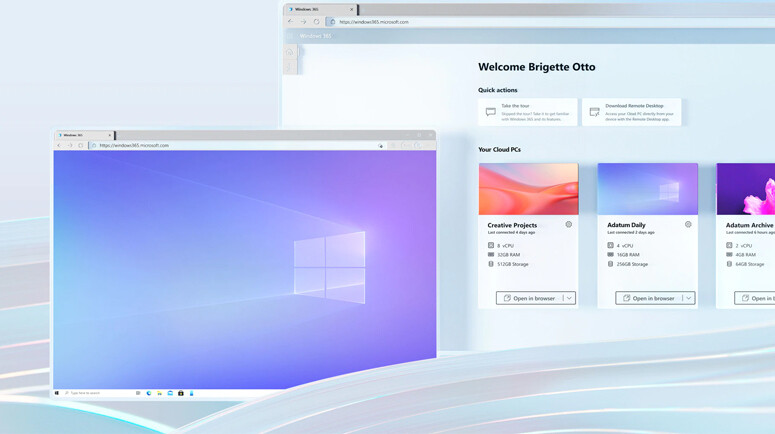Click the second sidebar icon below Home
The image size is (775, 434).
pyautogui.click(x=290, y=67)
